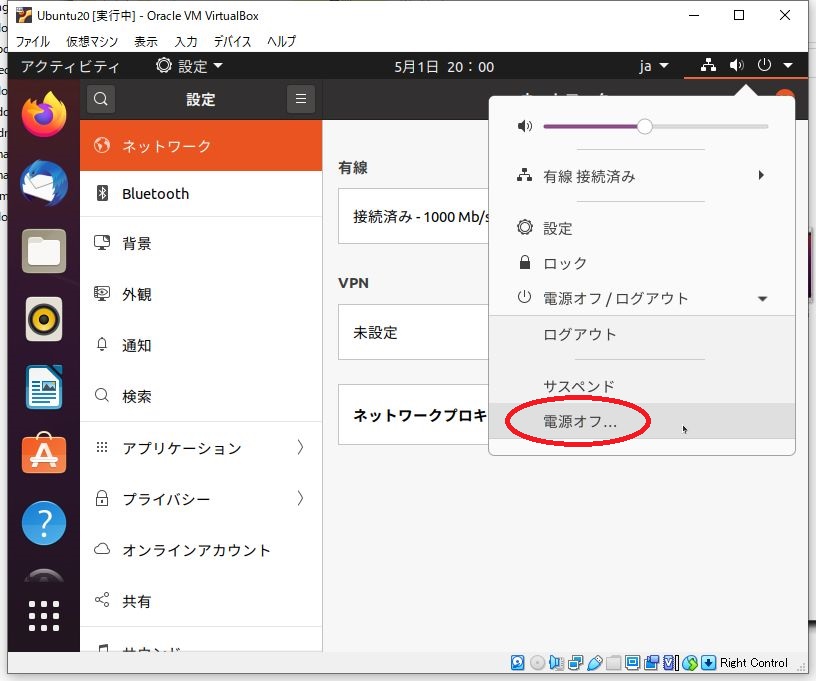This screenshot has width=816, height=681.
Task: Click VirtualBox audio status icon
Action: click(556, 662)
